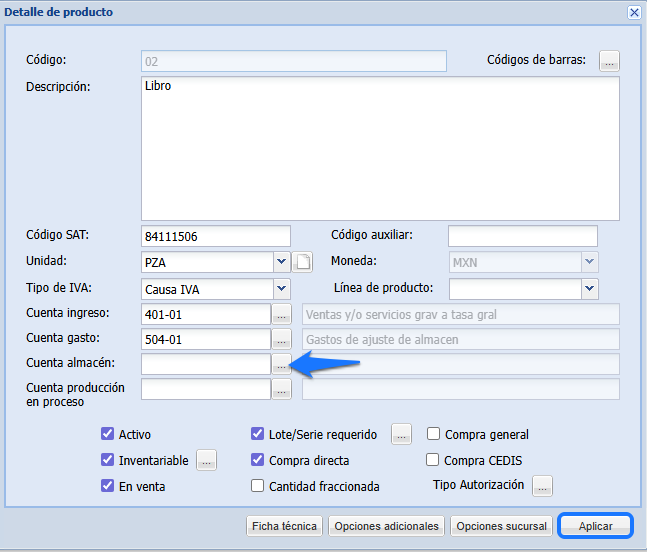Open the Línea de producto dropdown

pos(589,289)
